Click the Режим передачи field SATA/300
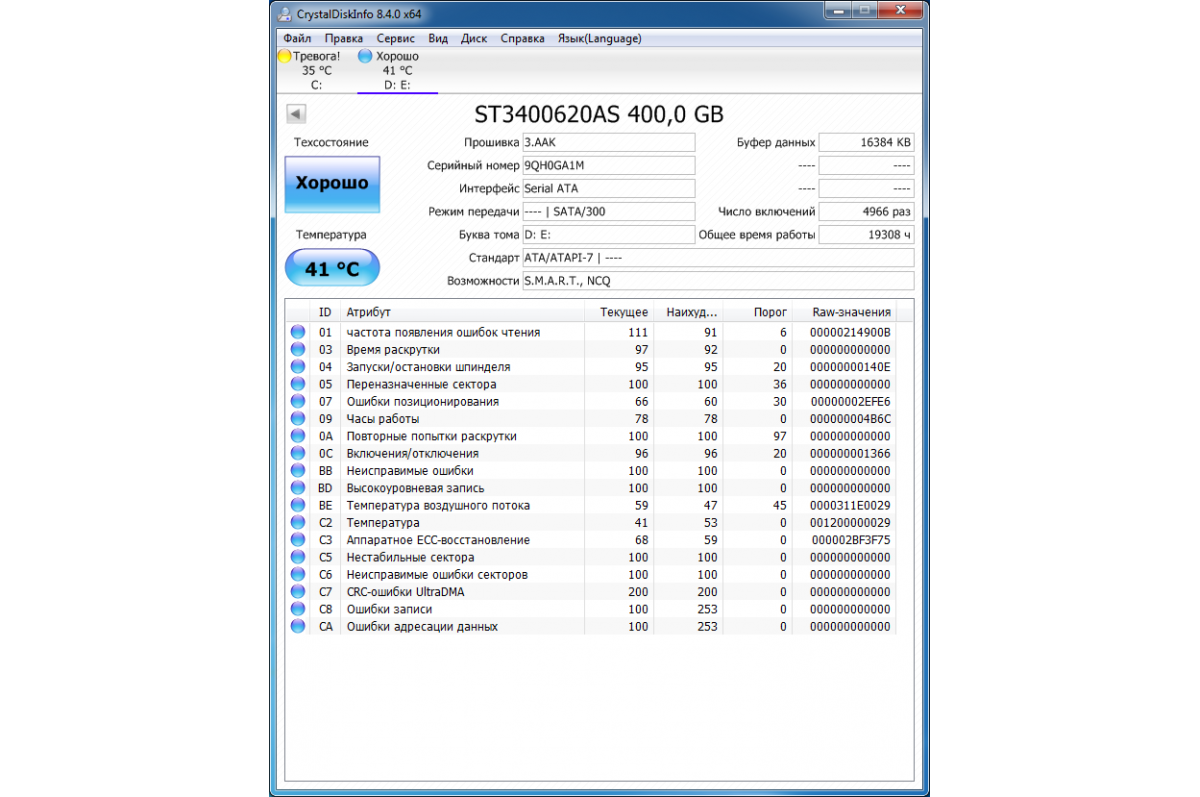 [609, 212]
